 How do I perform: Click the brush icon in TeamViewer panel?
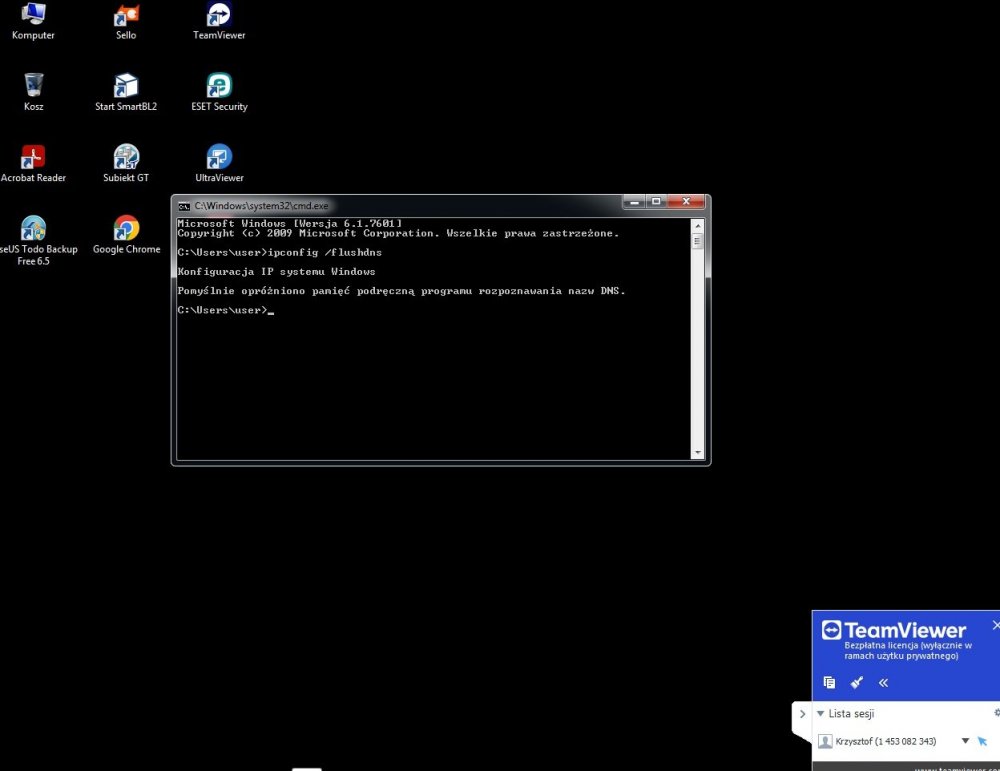856,683
